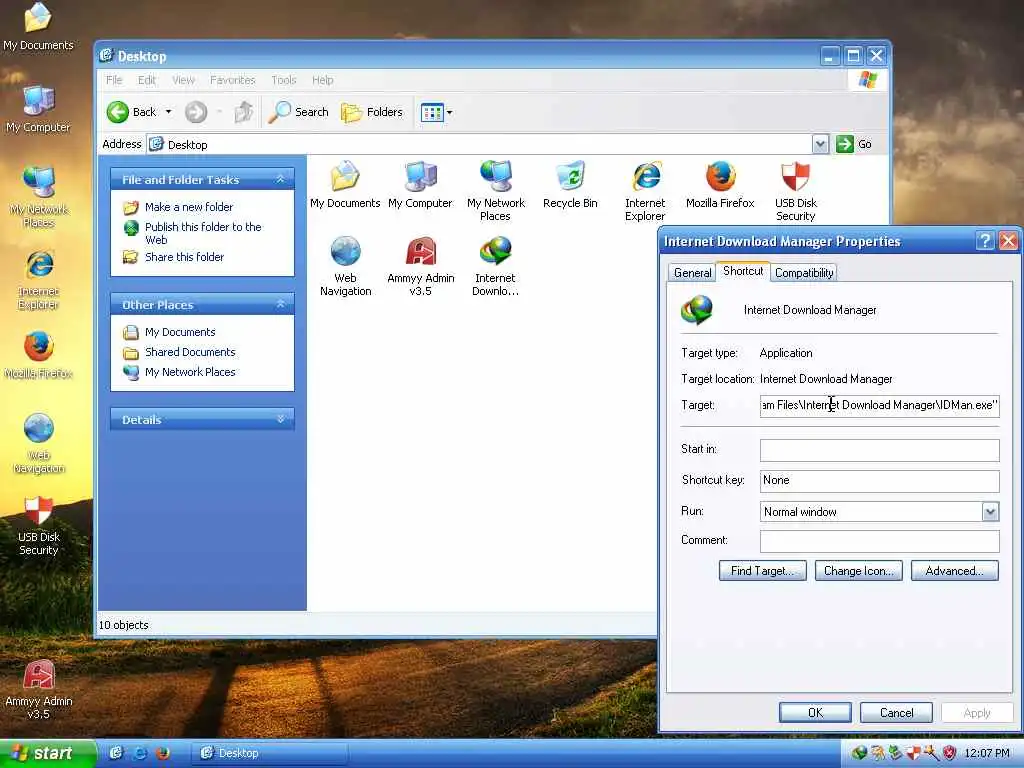Open the Favorites menu
This screenshot has width=1024, height=768.
coord(232,80)
